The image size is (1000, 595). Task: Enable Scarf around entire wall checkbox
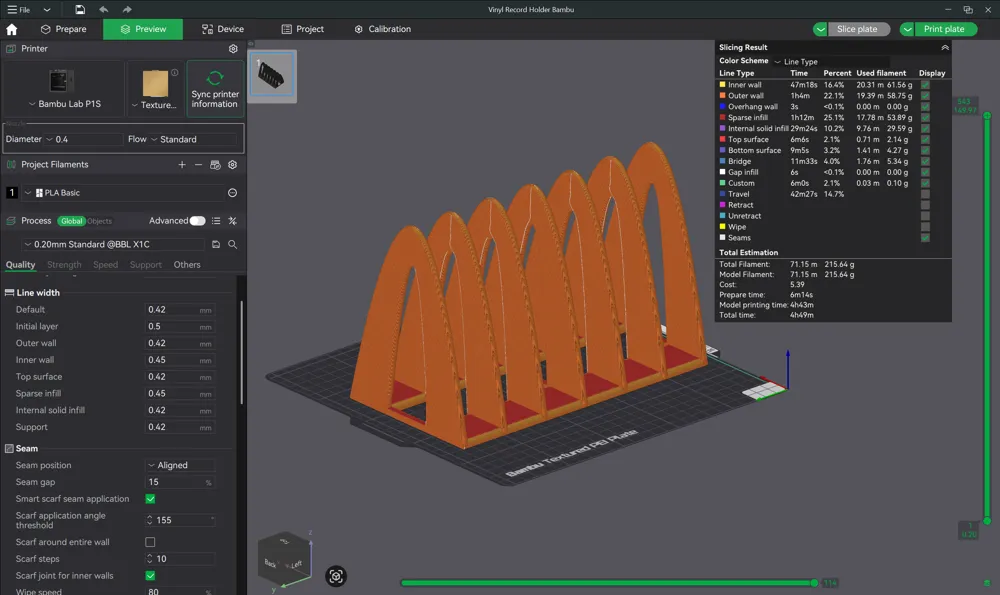tap(150, 542)
